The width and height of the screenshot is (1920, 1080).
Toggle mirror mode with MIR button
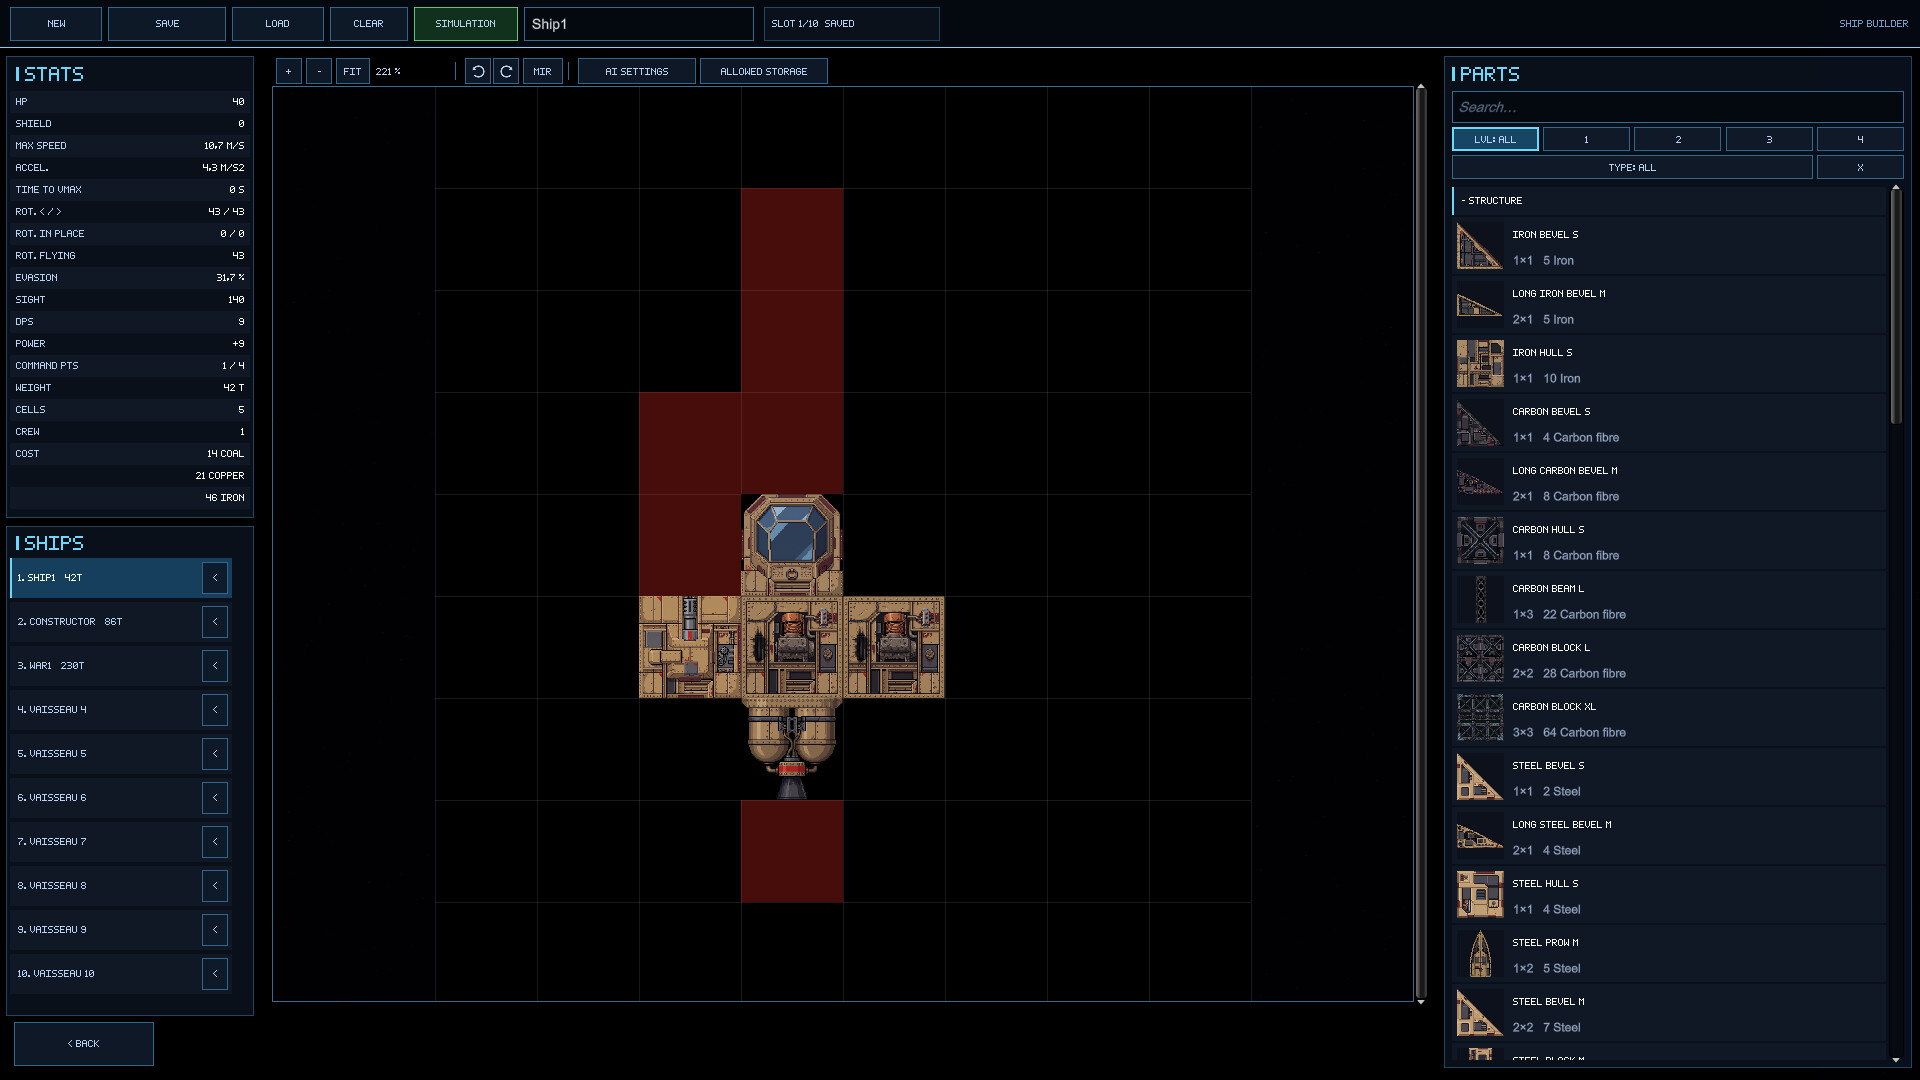[542, 71]
